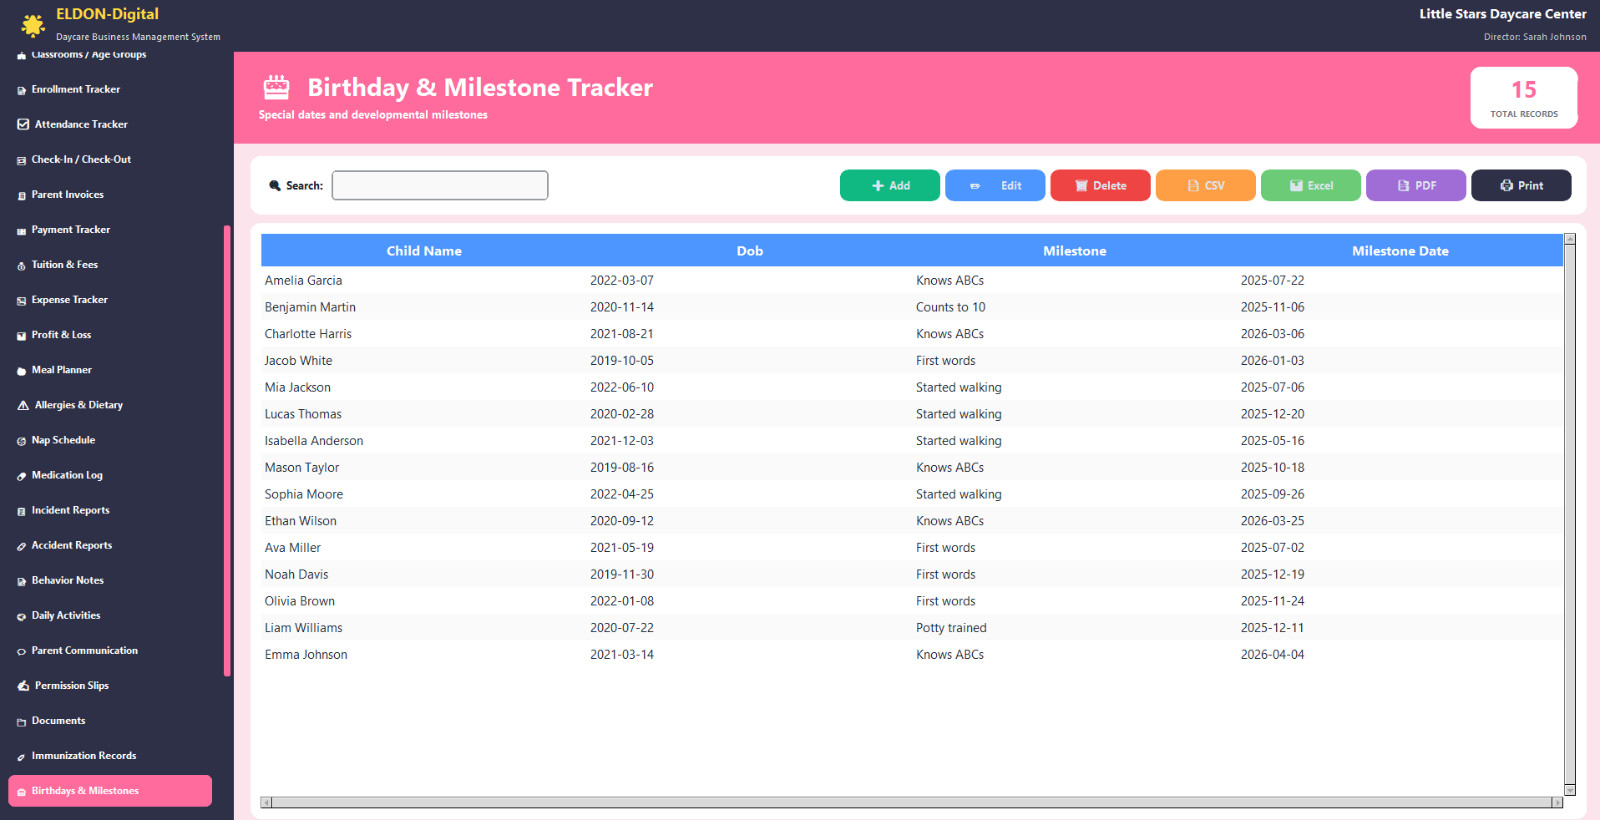1600x820 pixels.
Task: Click Noah Davis dob 2019-11-30
Action: (x=622, y=574)
